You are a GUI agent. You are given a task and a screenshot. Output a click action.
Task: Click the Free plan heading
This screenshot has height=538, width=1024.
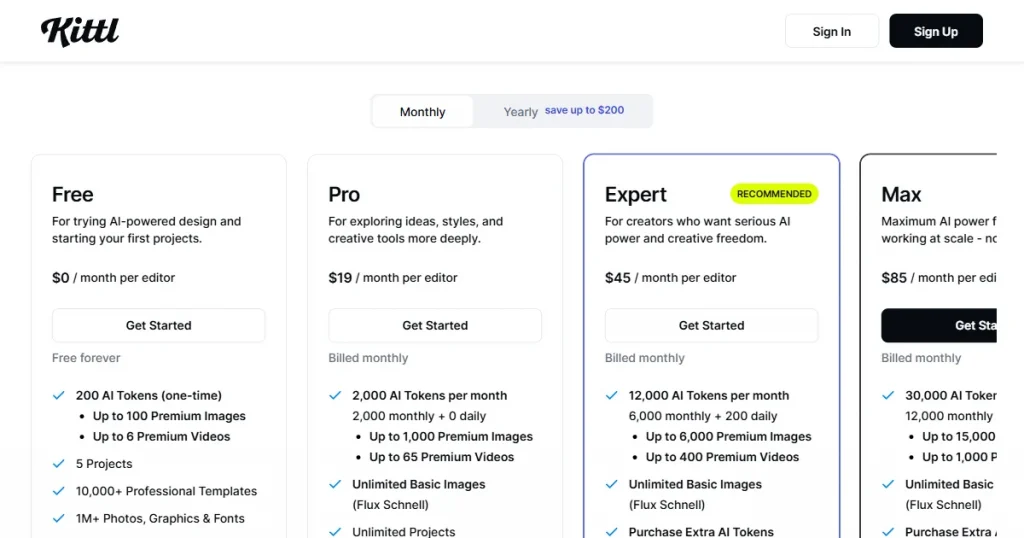72,195
